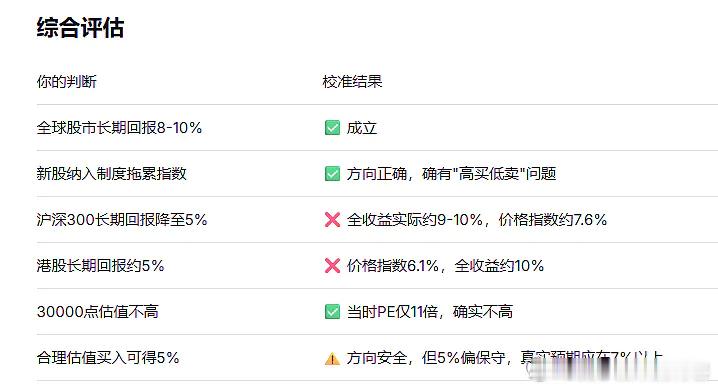Select the 综合评估 heading
Viewport: 718px width, 390px height.
pos(81,27)
